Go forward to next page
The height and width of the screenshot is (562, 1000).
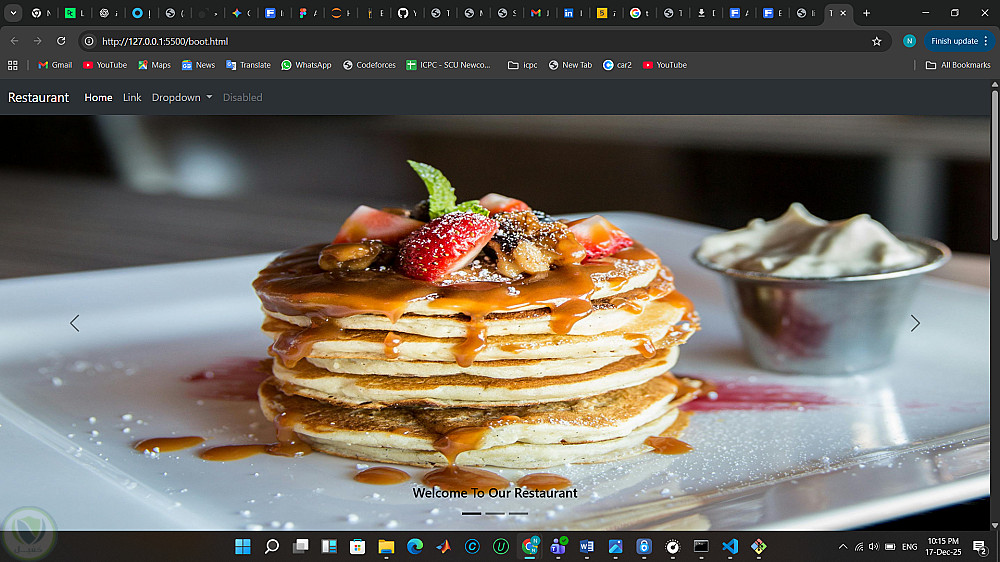click(38, 41)
